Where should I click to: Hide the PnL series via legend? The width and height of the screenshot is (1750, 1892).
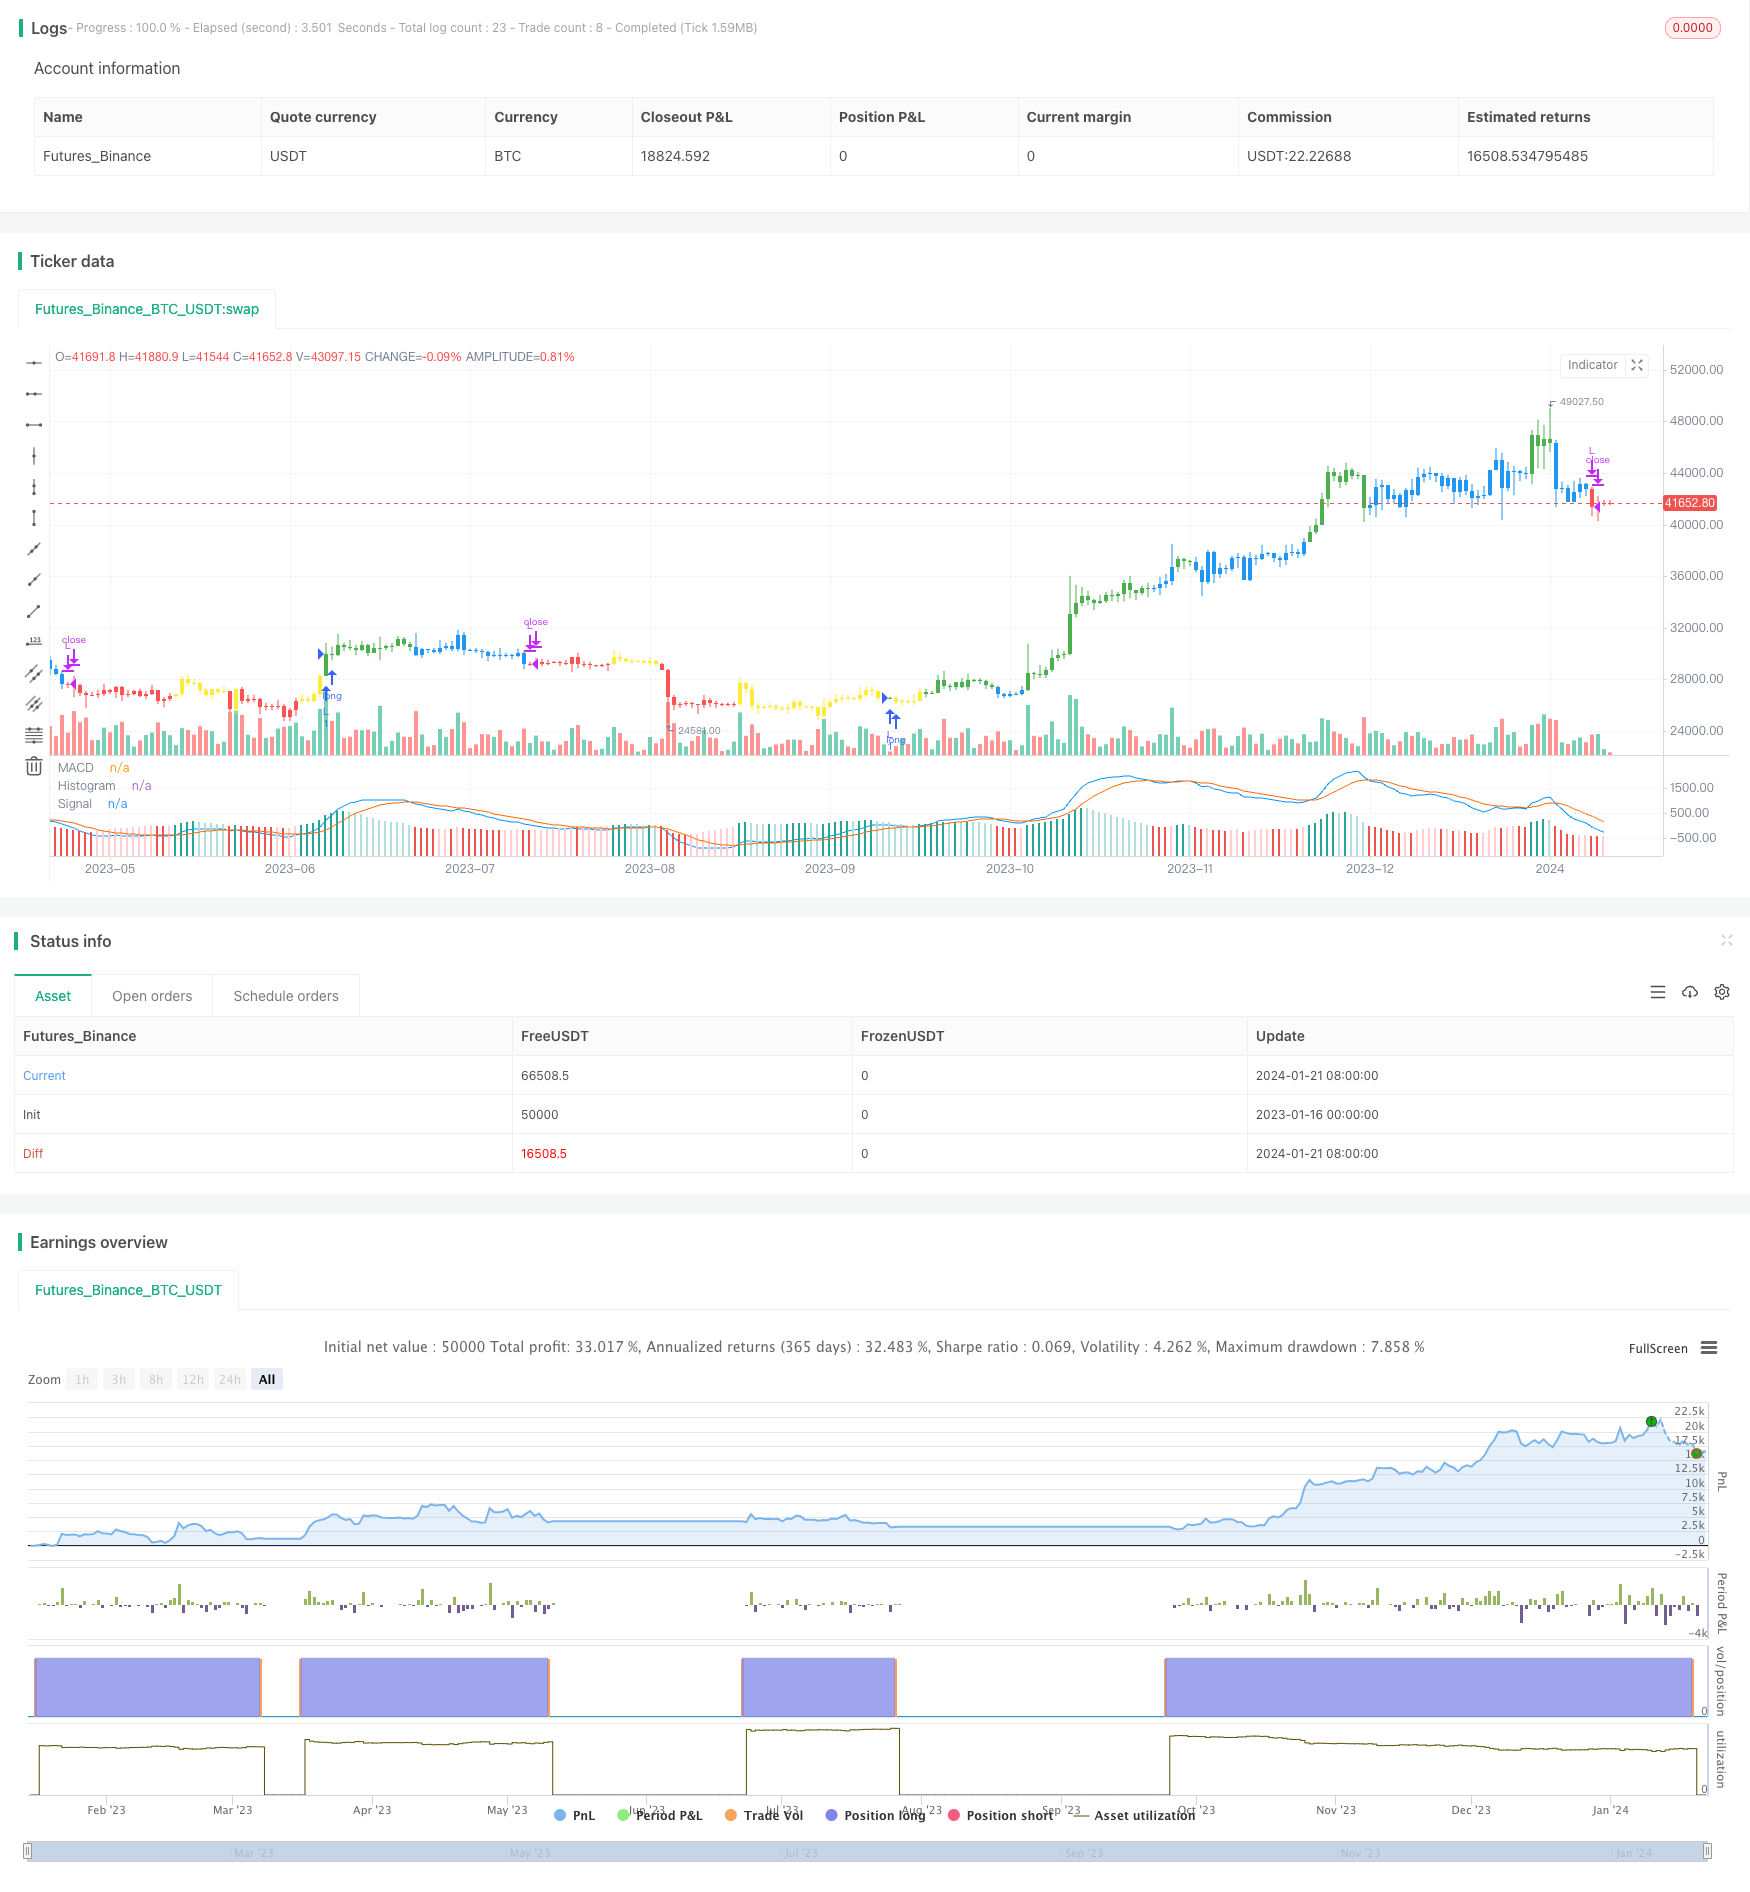[x=580, y=1815]
